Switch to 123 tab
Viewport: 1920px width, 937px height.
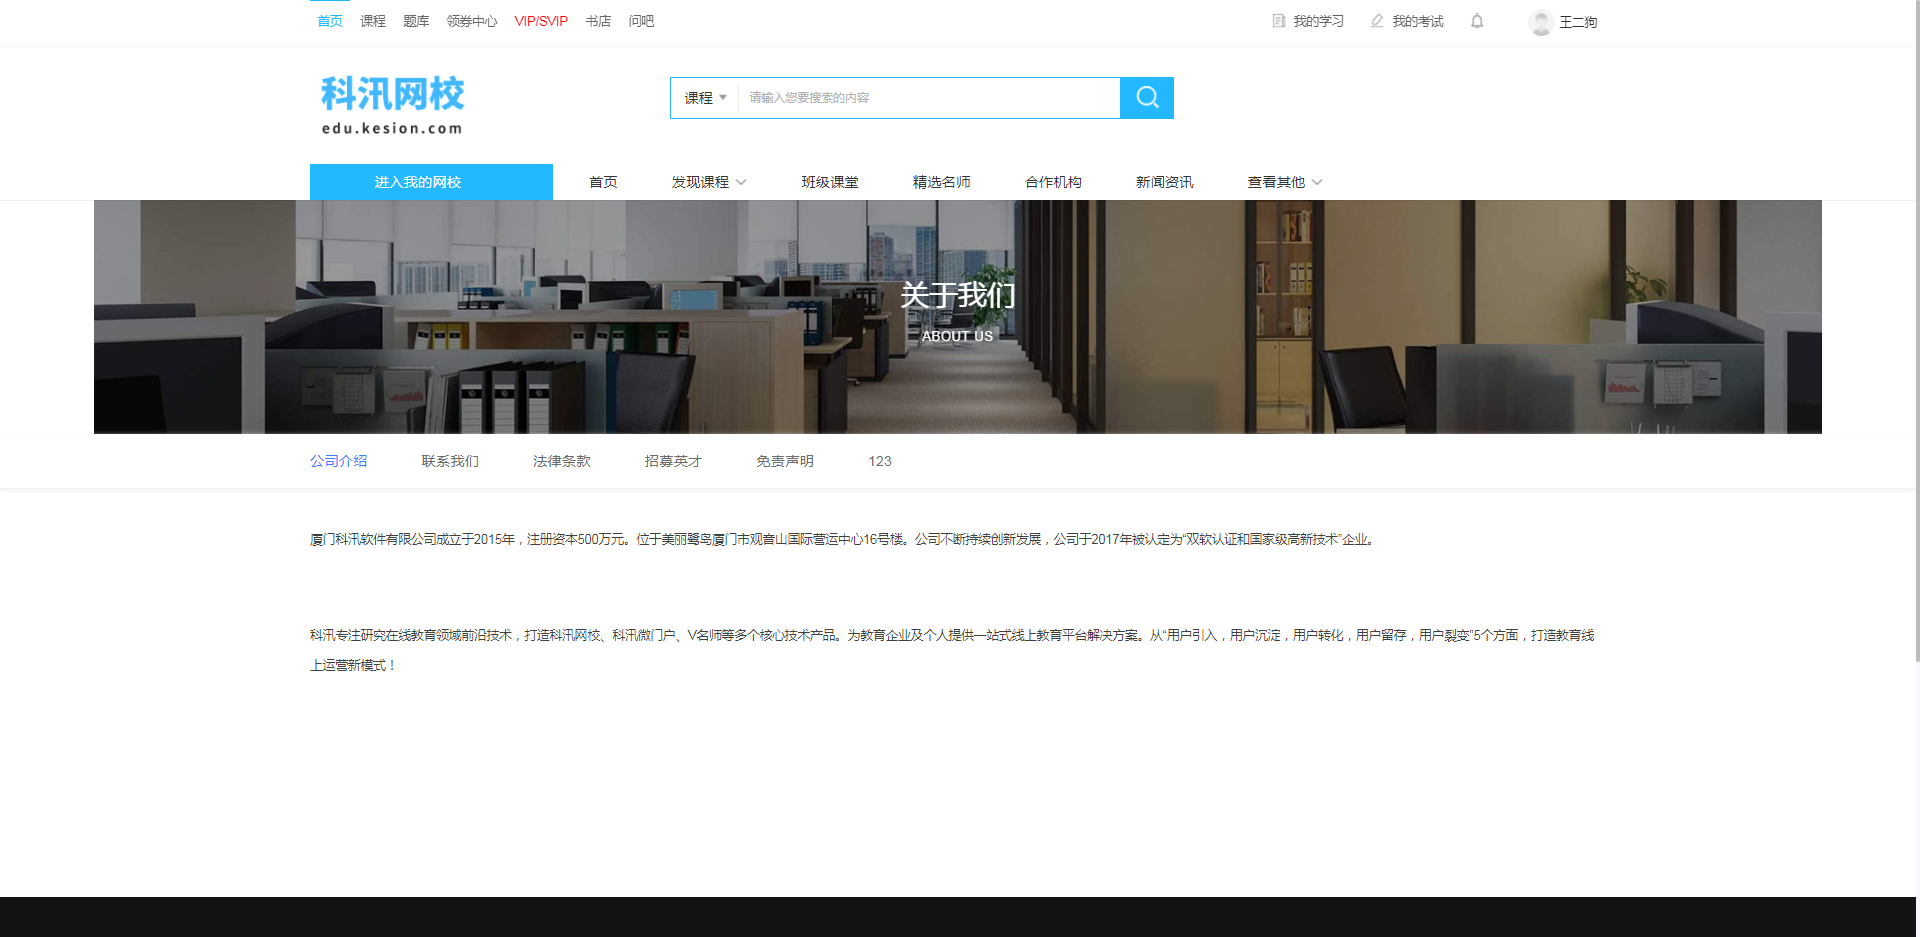tap(880, 461)
